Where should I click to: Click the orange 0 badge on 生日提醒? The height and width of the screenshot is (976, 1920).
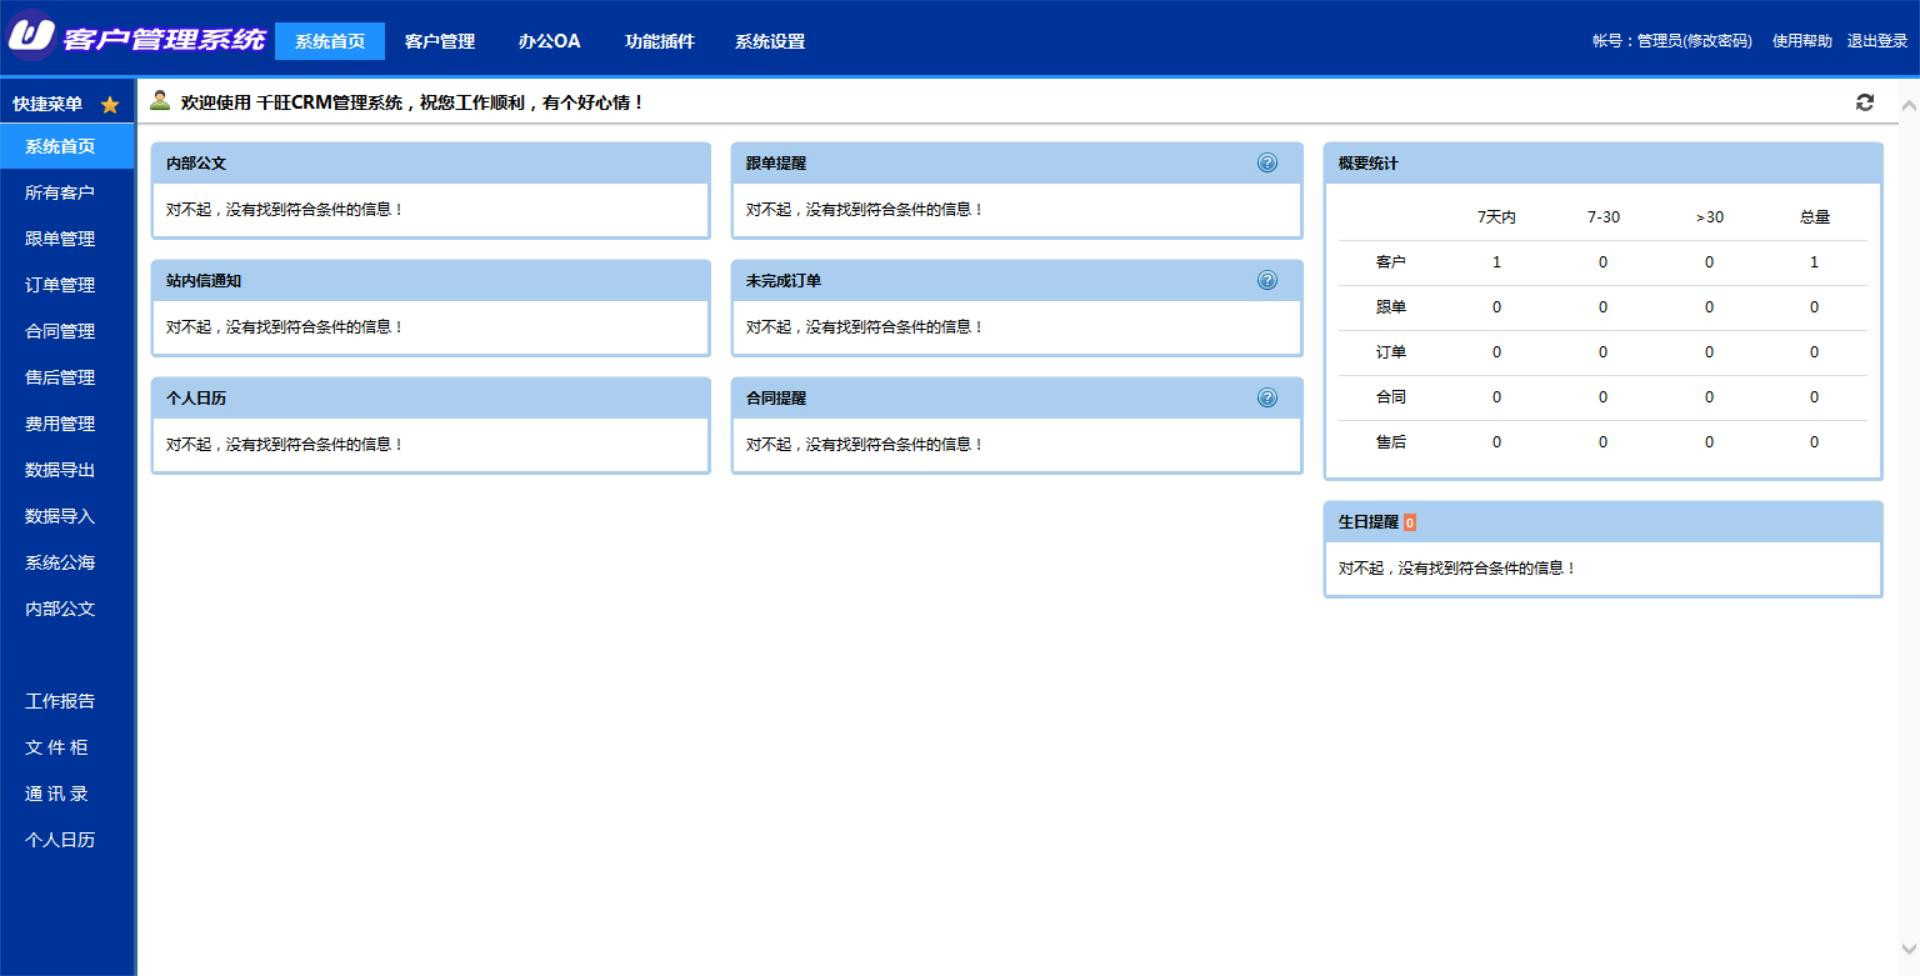(1409, 522)
